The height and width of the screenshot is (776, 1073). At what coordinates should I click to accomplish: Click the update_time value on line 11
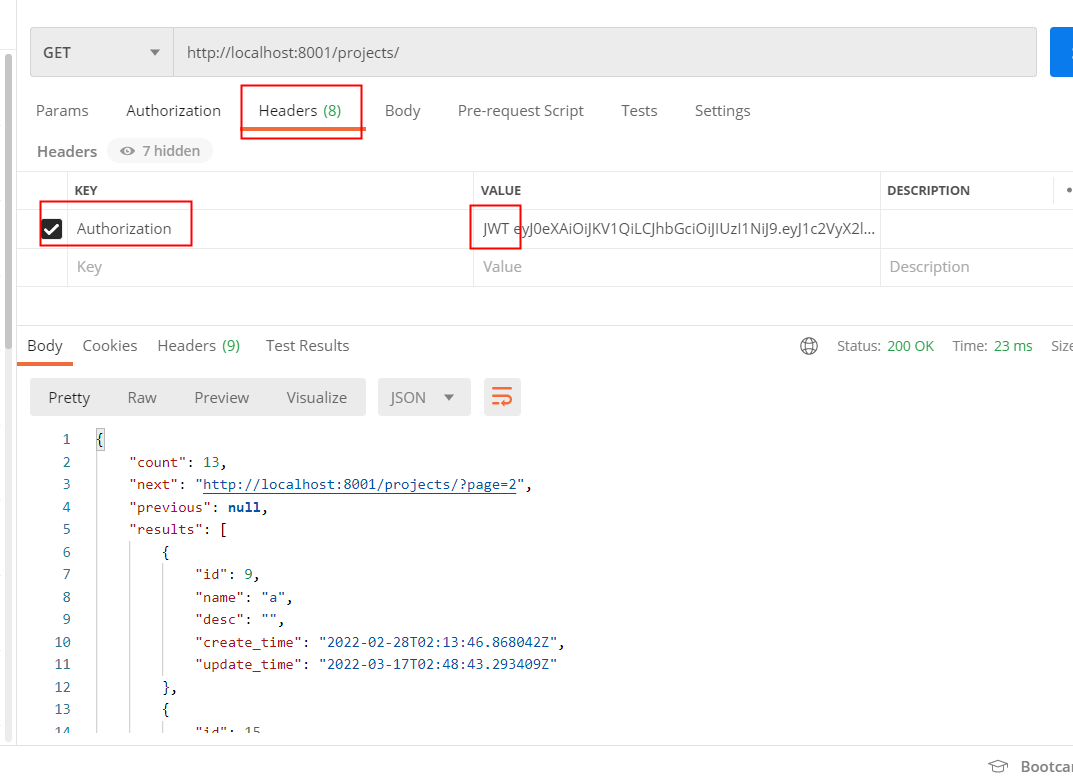438,664
